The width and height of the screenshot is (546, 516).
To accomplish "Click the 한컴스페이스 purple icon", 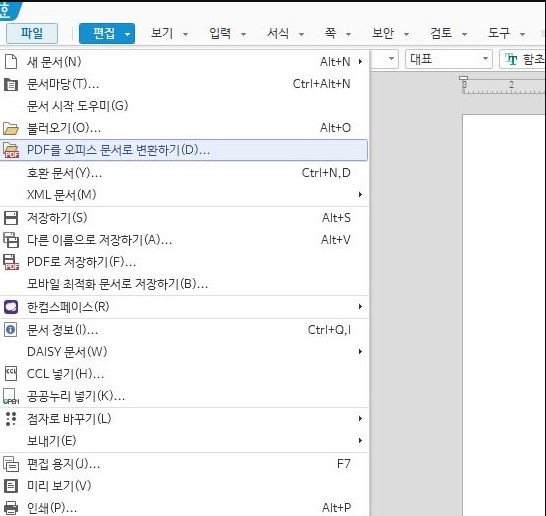I will pos(11,307).
